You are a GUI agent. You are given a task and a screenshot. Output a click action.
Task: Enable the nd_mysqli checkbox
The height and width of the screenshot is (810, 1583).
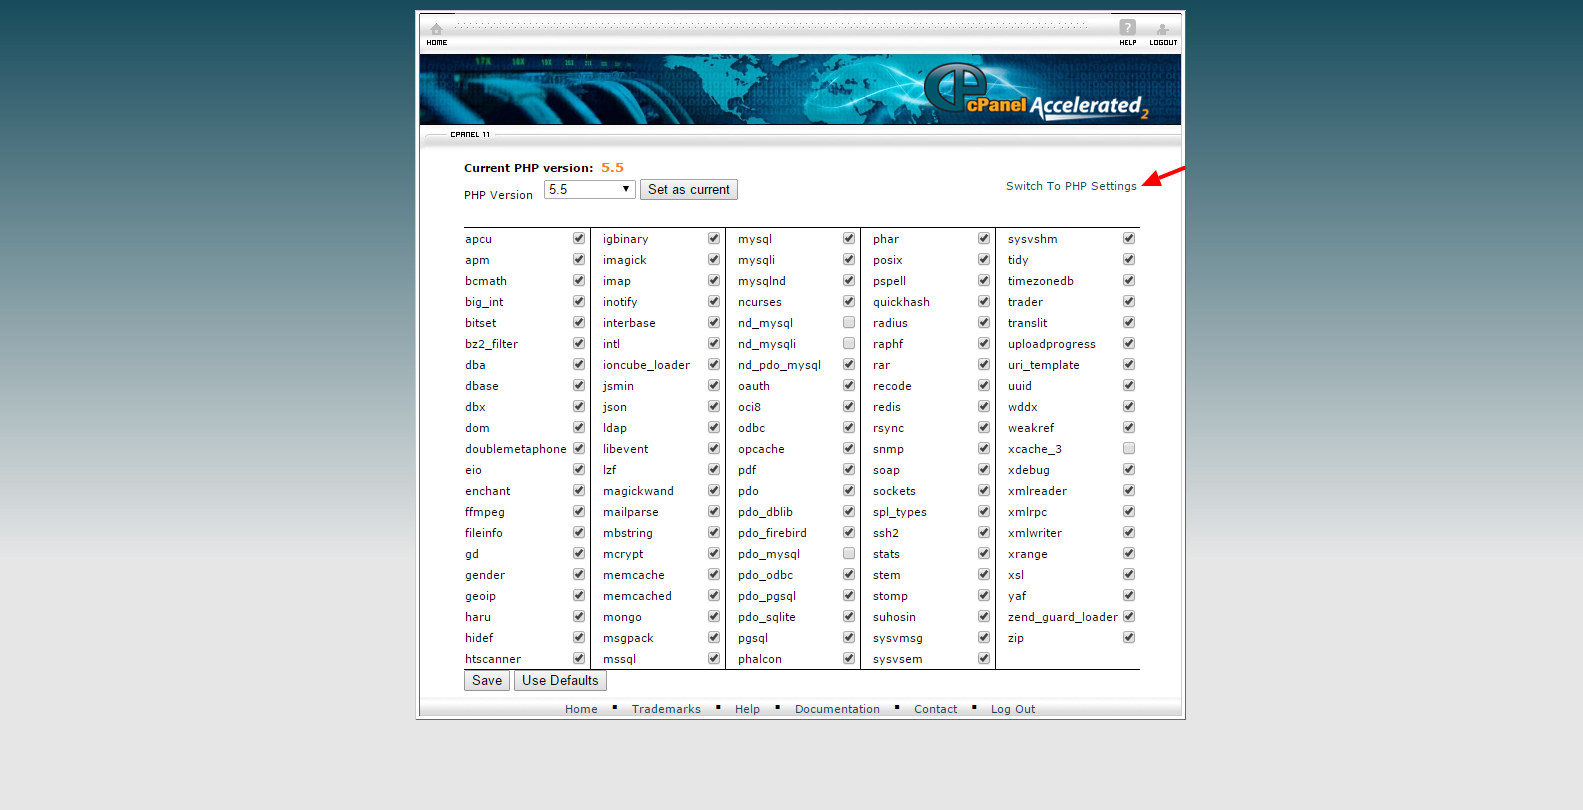point(849,344)
